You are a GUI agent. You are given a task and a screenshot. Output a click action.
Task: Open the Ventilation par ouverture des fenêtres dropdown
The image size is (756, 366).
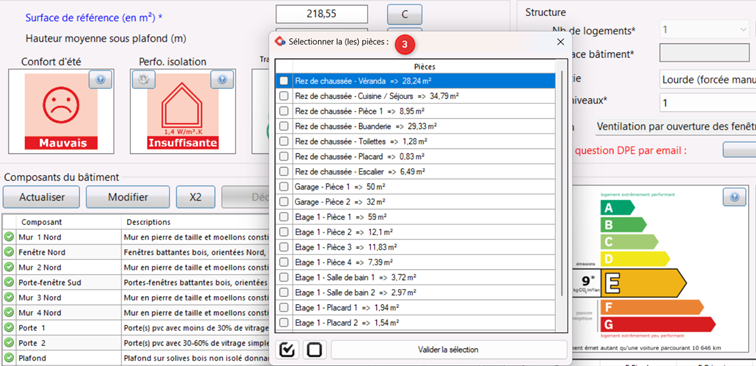coord(675,127)
